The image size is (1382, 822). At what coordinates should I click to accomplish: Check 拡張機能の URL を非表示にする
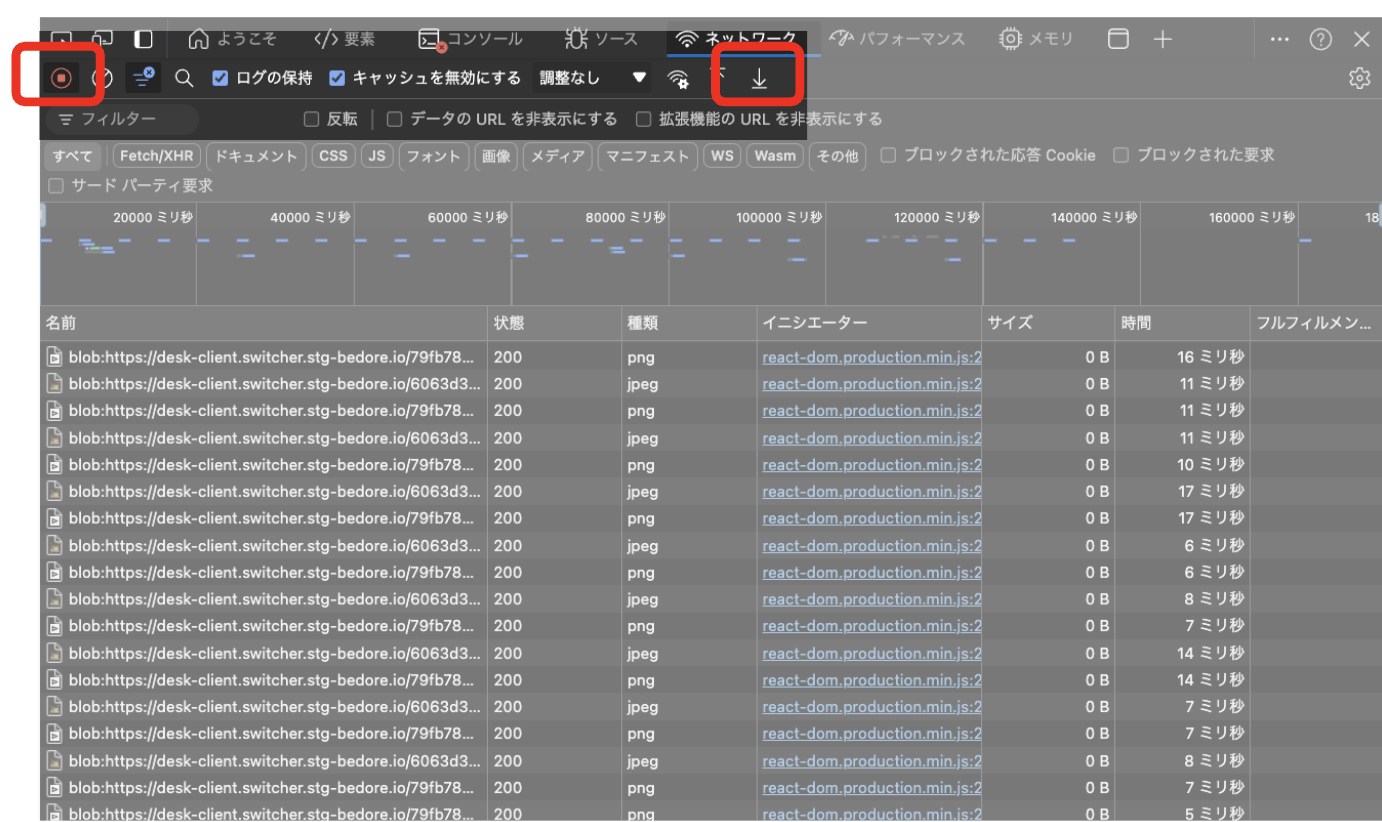(643, 119)
